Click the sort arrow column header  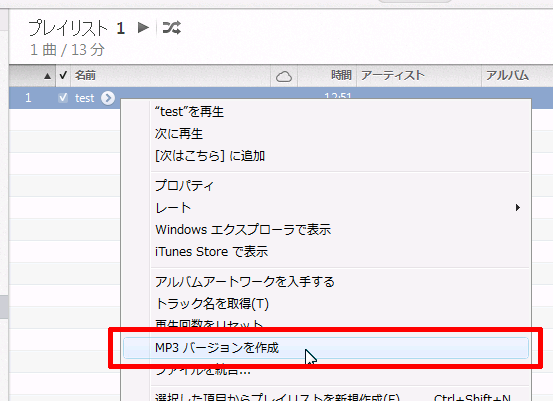47,76
